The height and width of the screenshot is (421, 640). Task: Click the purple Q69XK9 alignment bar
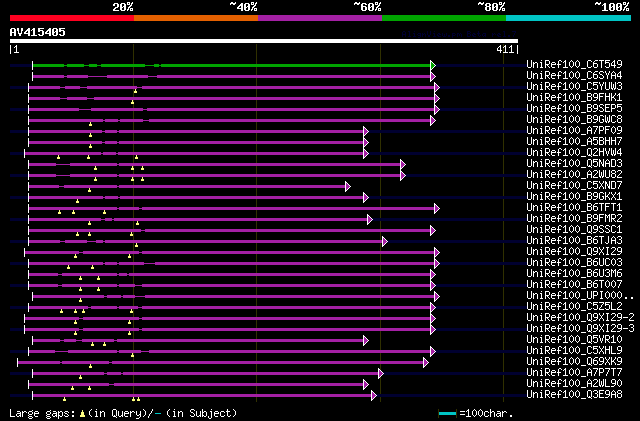pyautogui.click(x=220, y=363)
